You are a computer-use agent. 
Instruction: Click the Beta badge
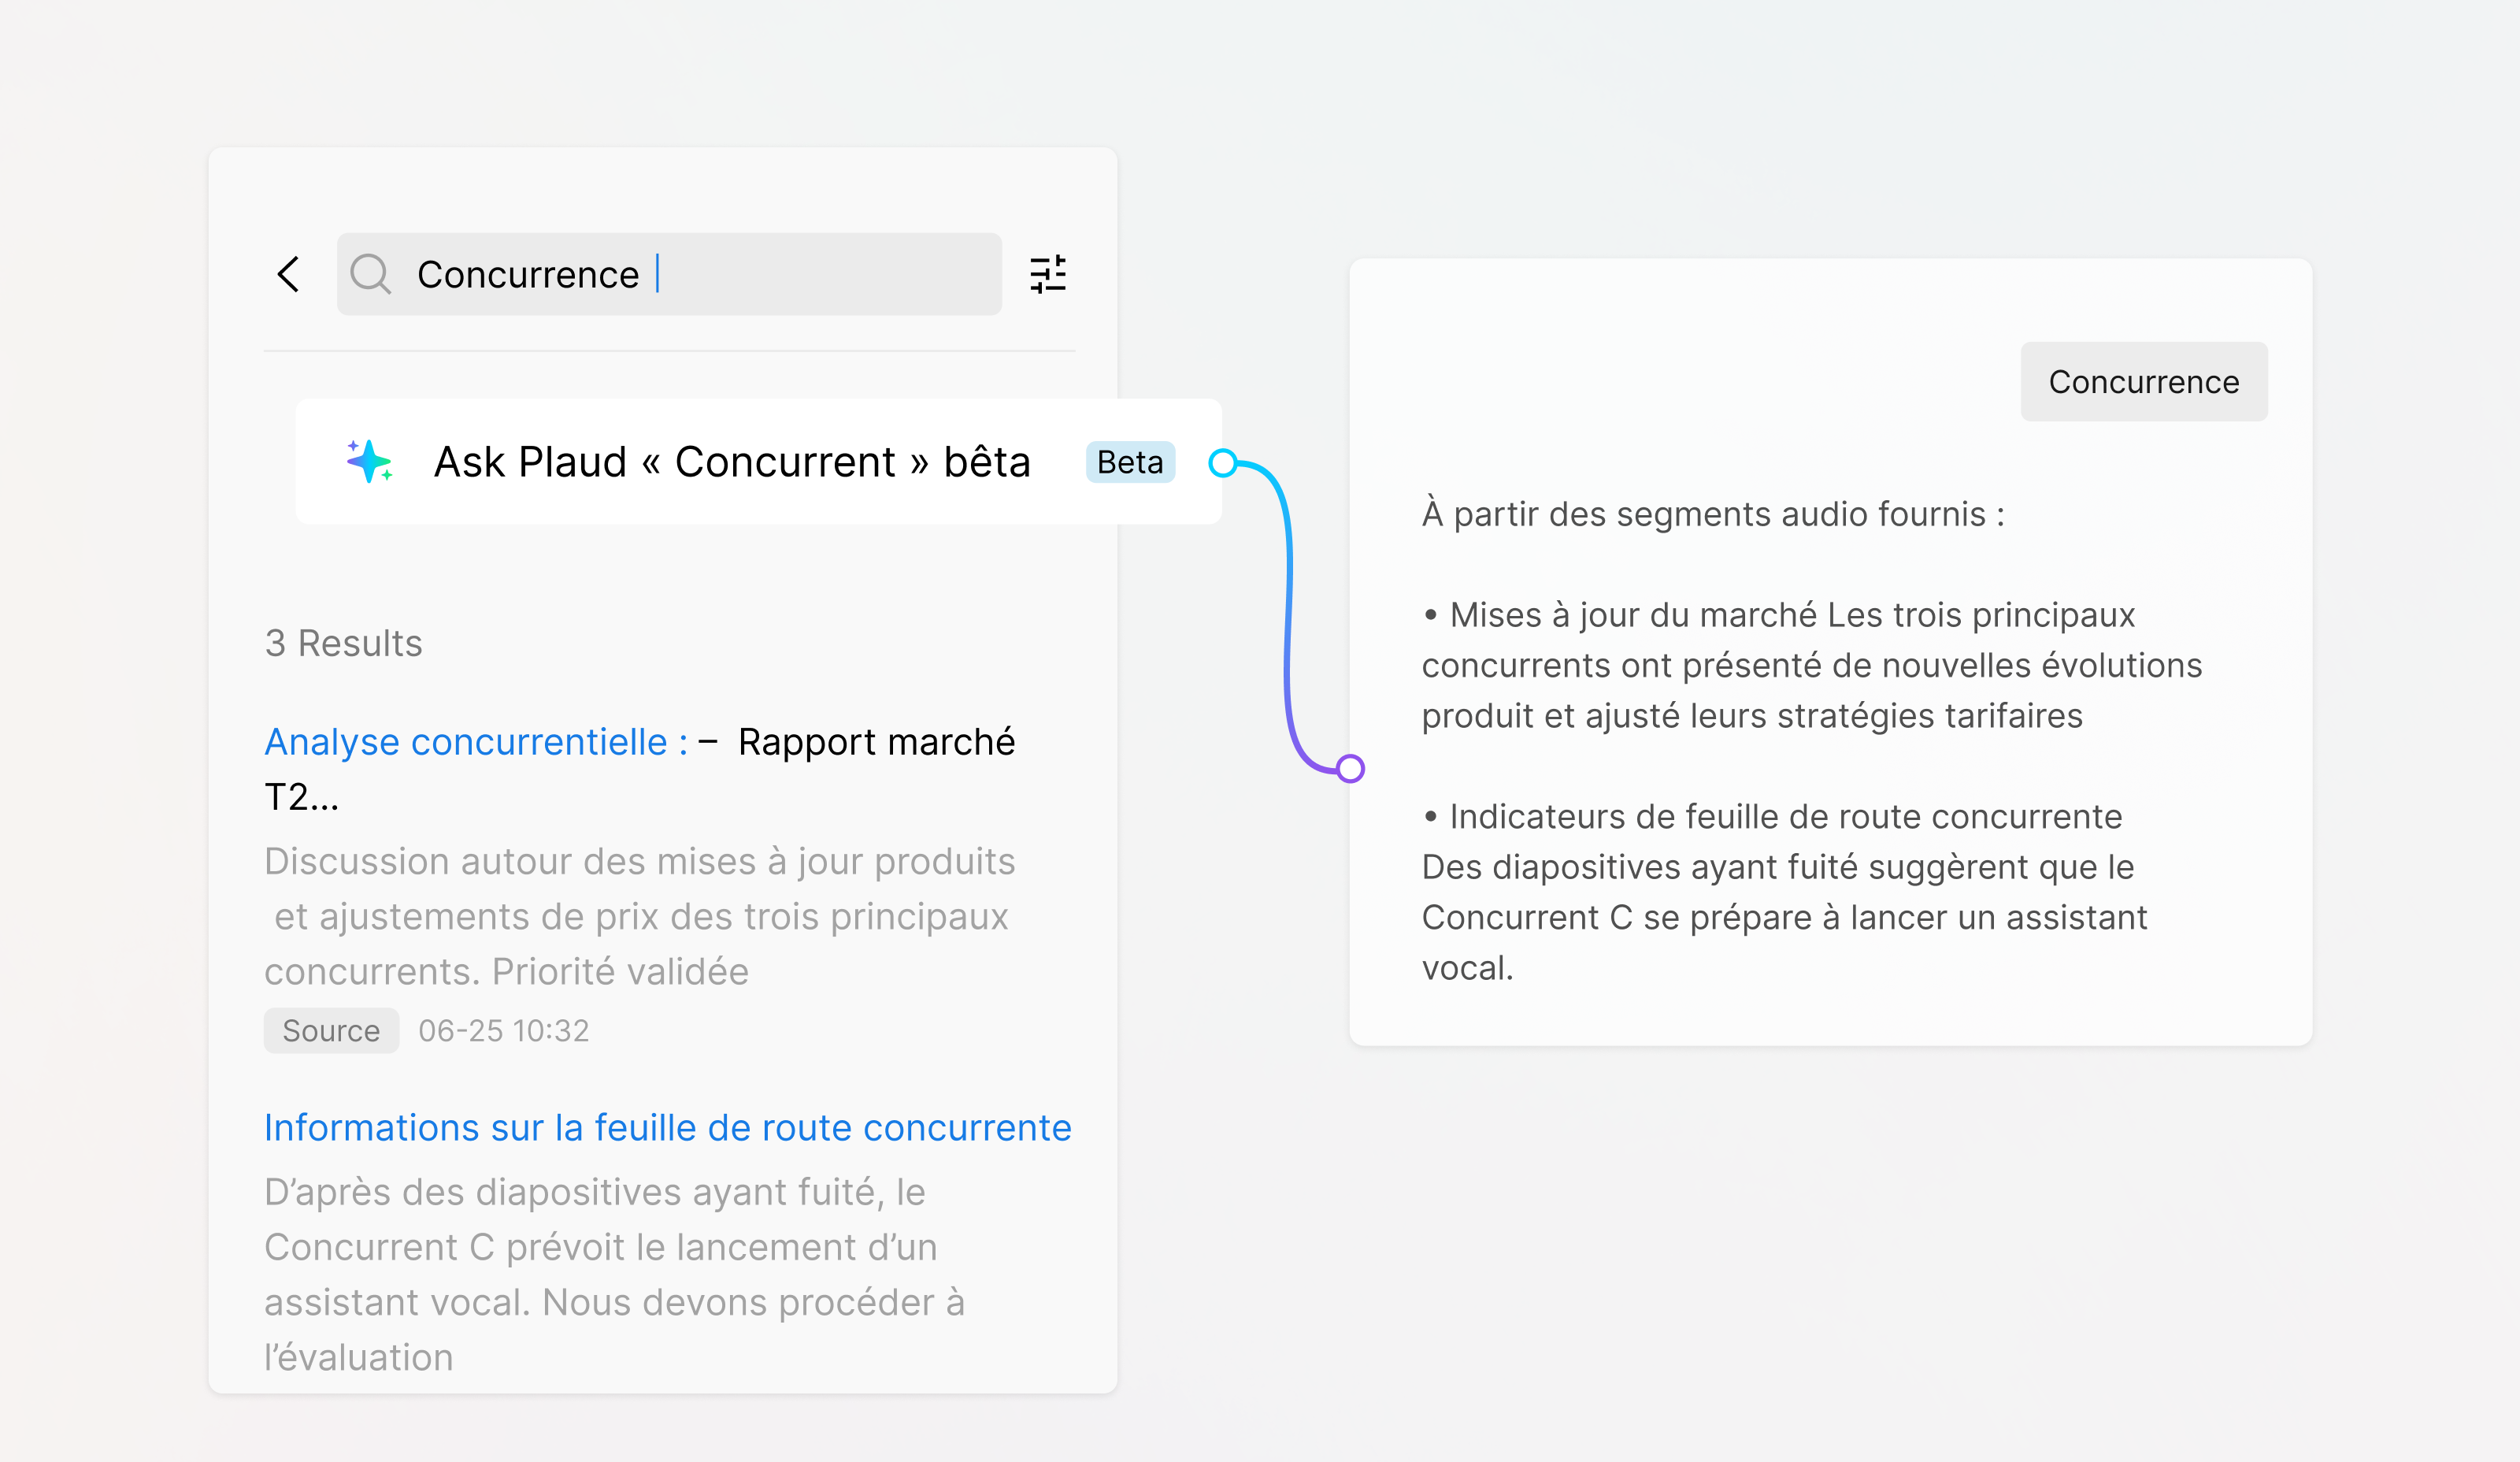(1130, 462)
